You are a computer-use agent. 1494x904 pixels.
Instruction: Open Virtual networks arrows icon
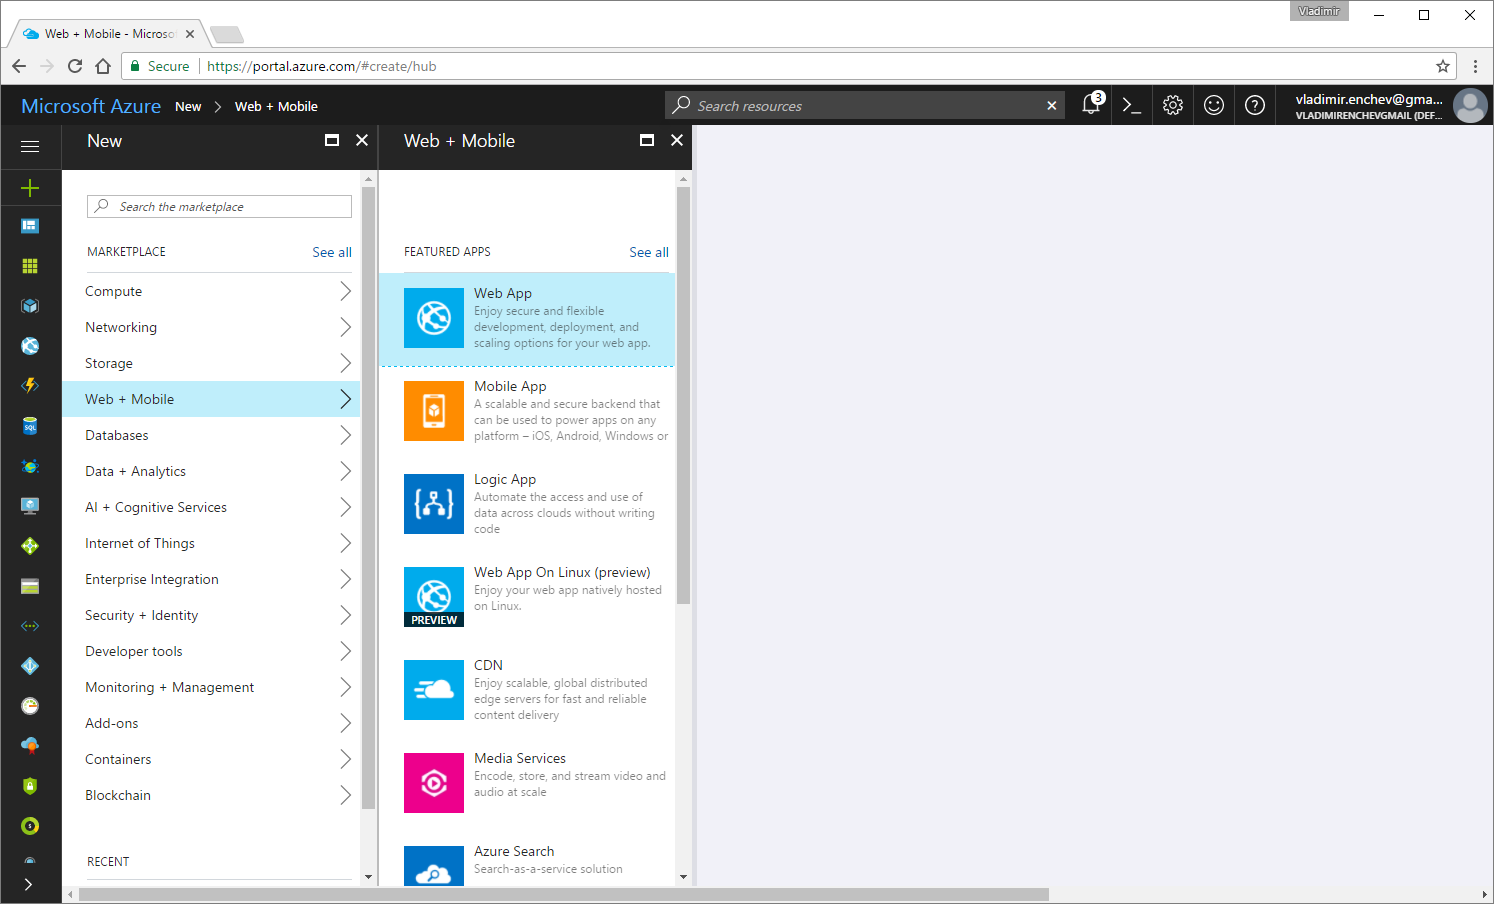[x=30, y=626]
